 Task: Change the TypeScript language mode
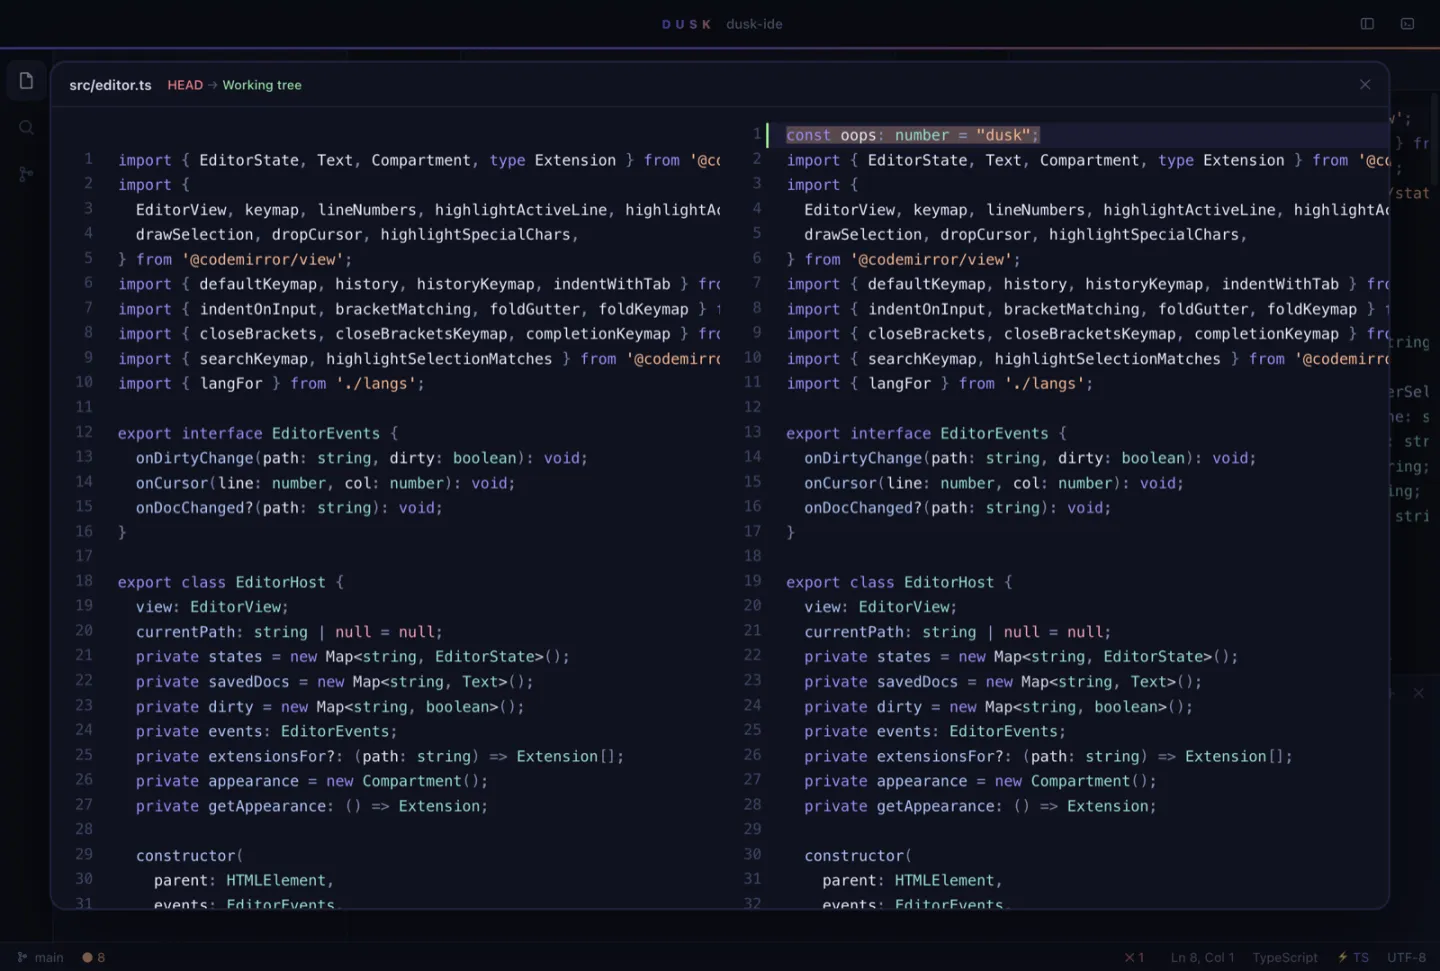coord(1285,957)
